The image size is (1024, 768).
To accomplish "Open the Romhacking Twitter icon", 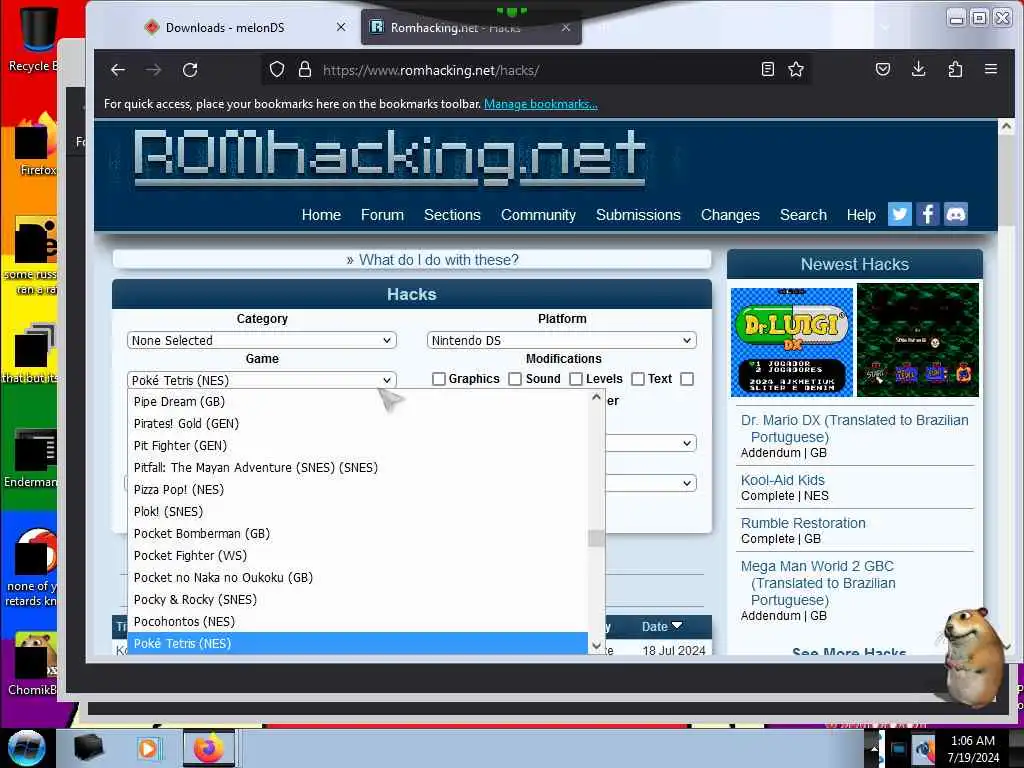I will (900, 214).
